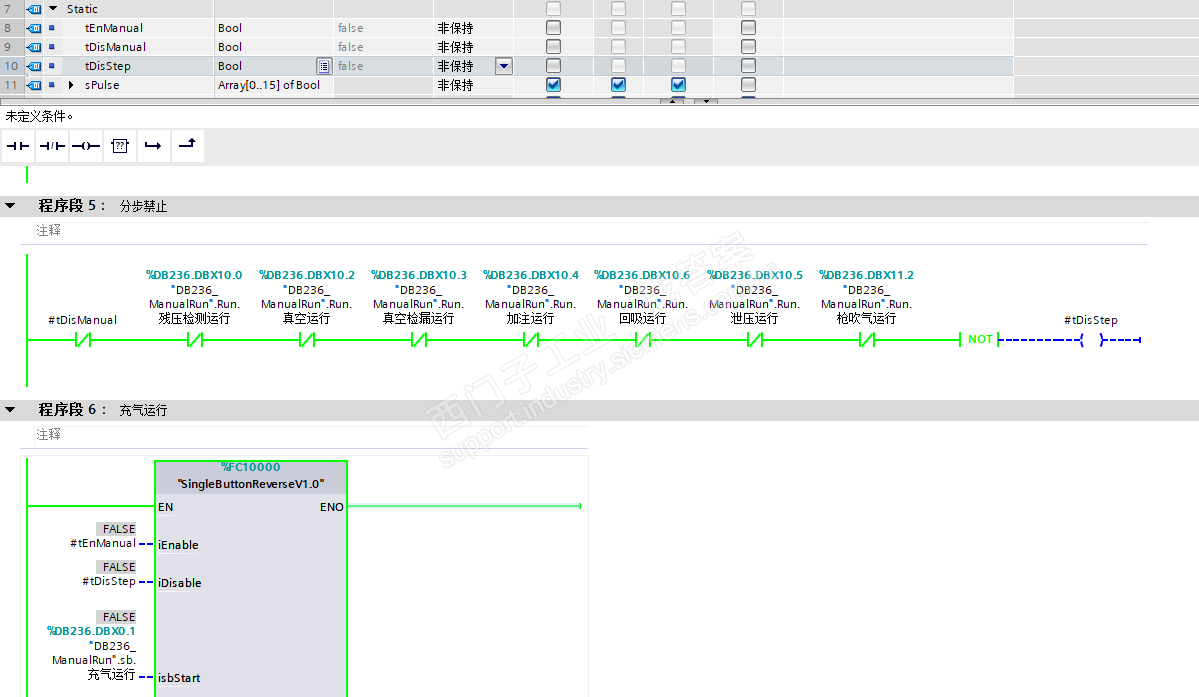
Task: Toggle the first checkbox in the tEnManual row
Action: [554, 28]
